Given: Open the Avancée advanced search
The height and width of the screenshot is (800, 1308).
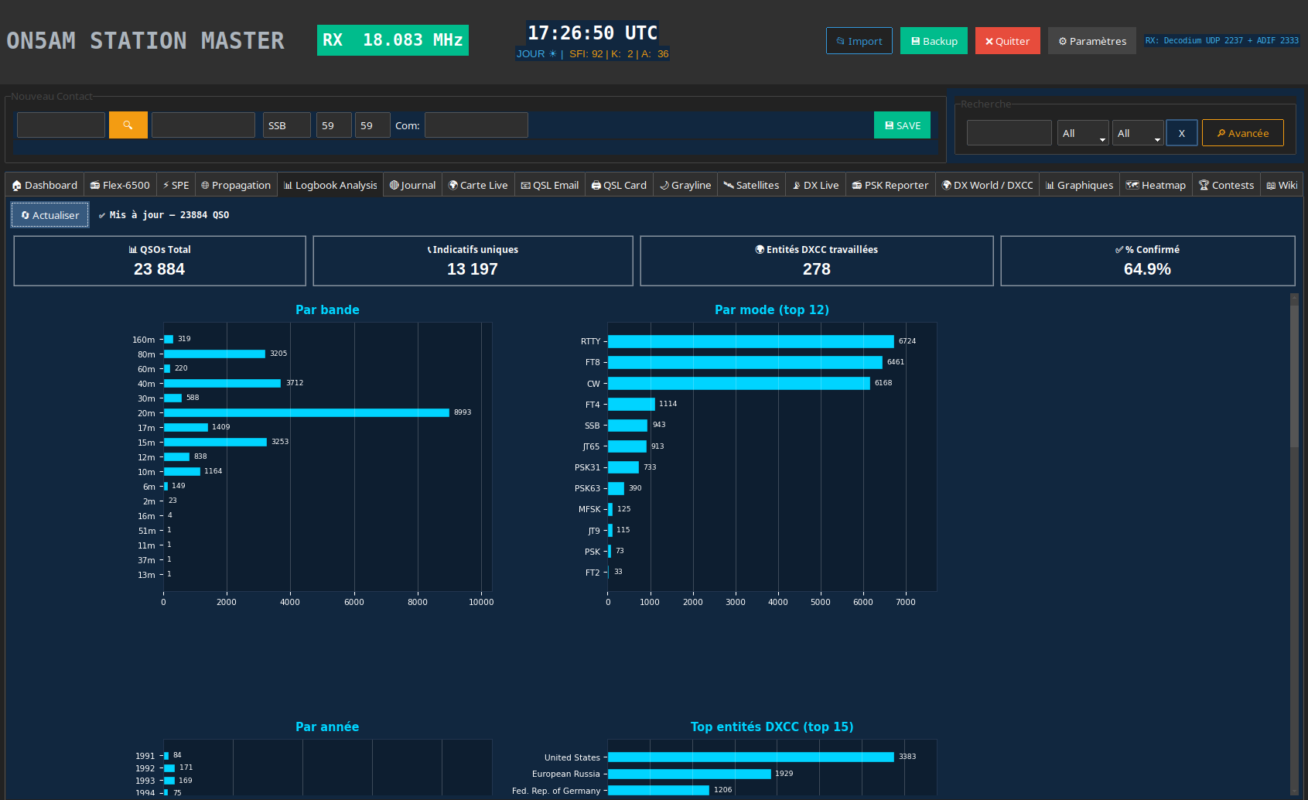Looking at the screenshot, I should 1243,133.
